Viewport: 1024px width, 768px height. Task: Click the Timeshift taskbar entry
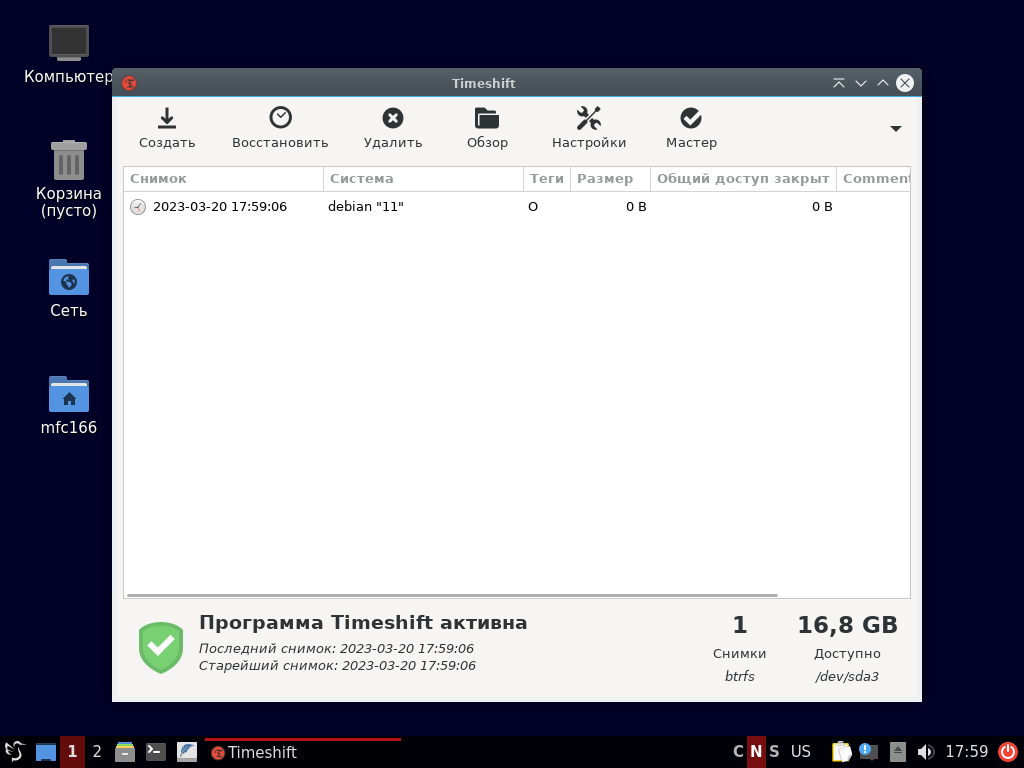[303, 752]
